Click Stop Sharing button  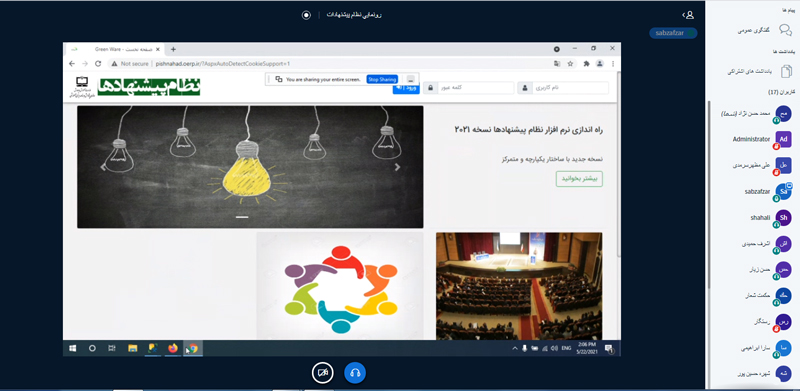coord(382,80)
